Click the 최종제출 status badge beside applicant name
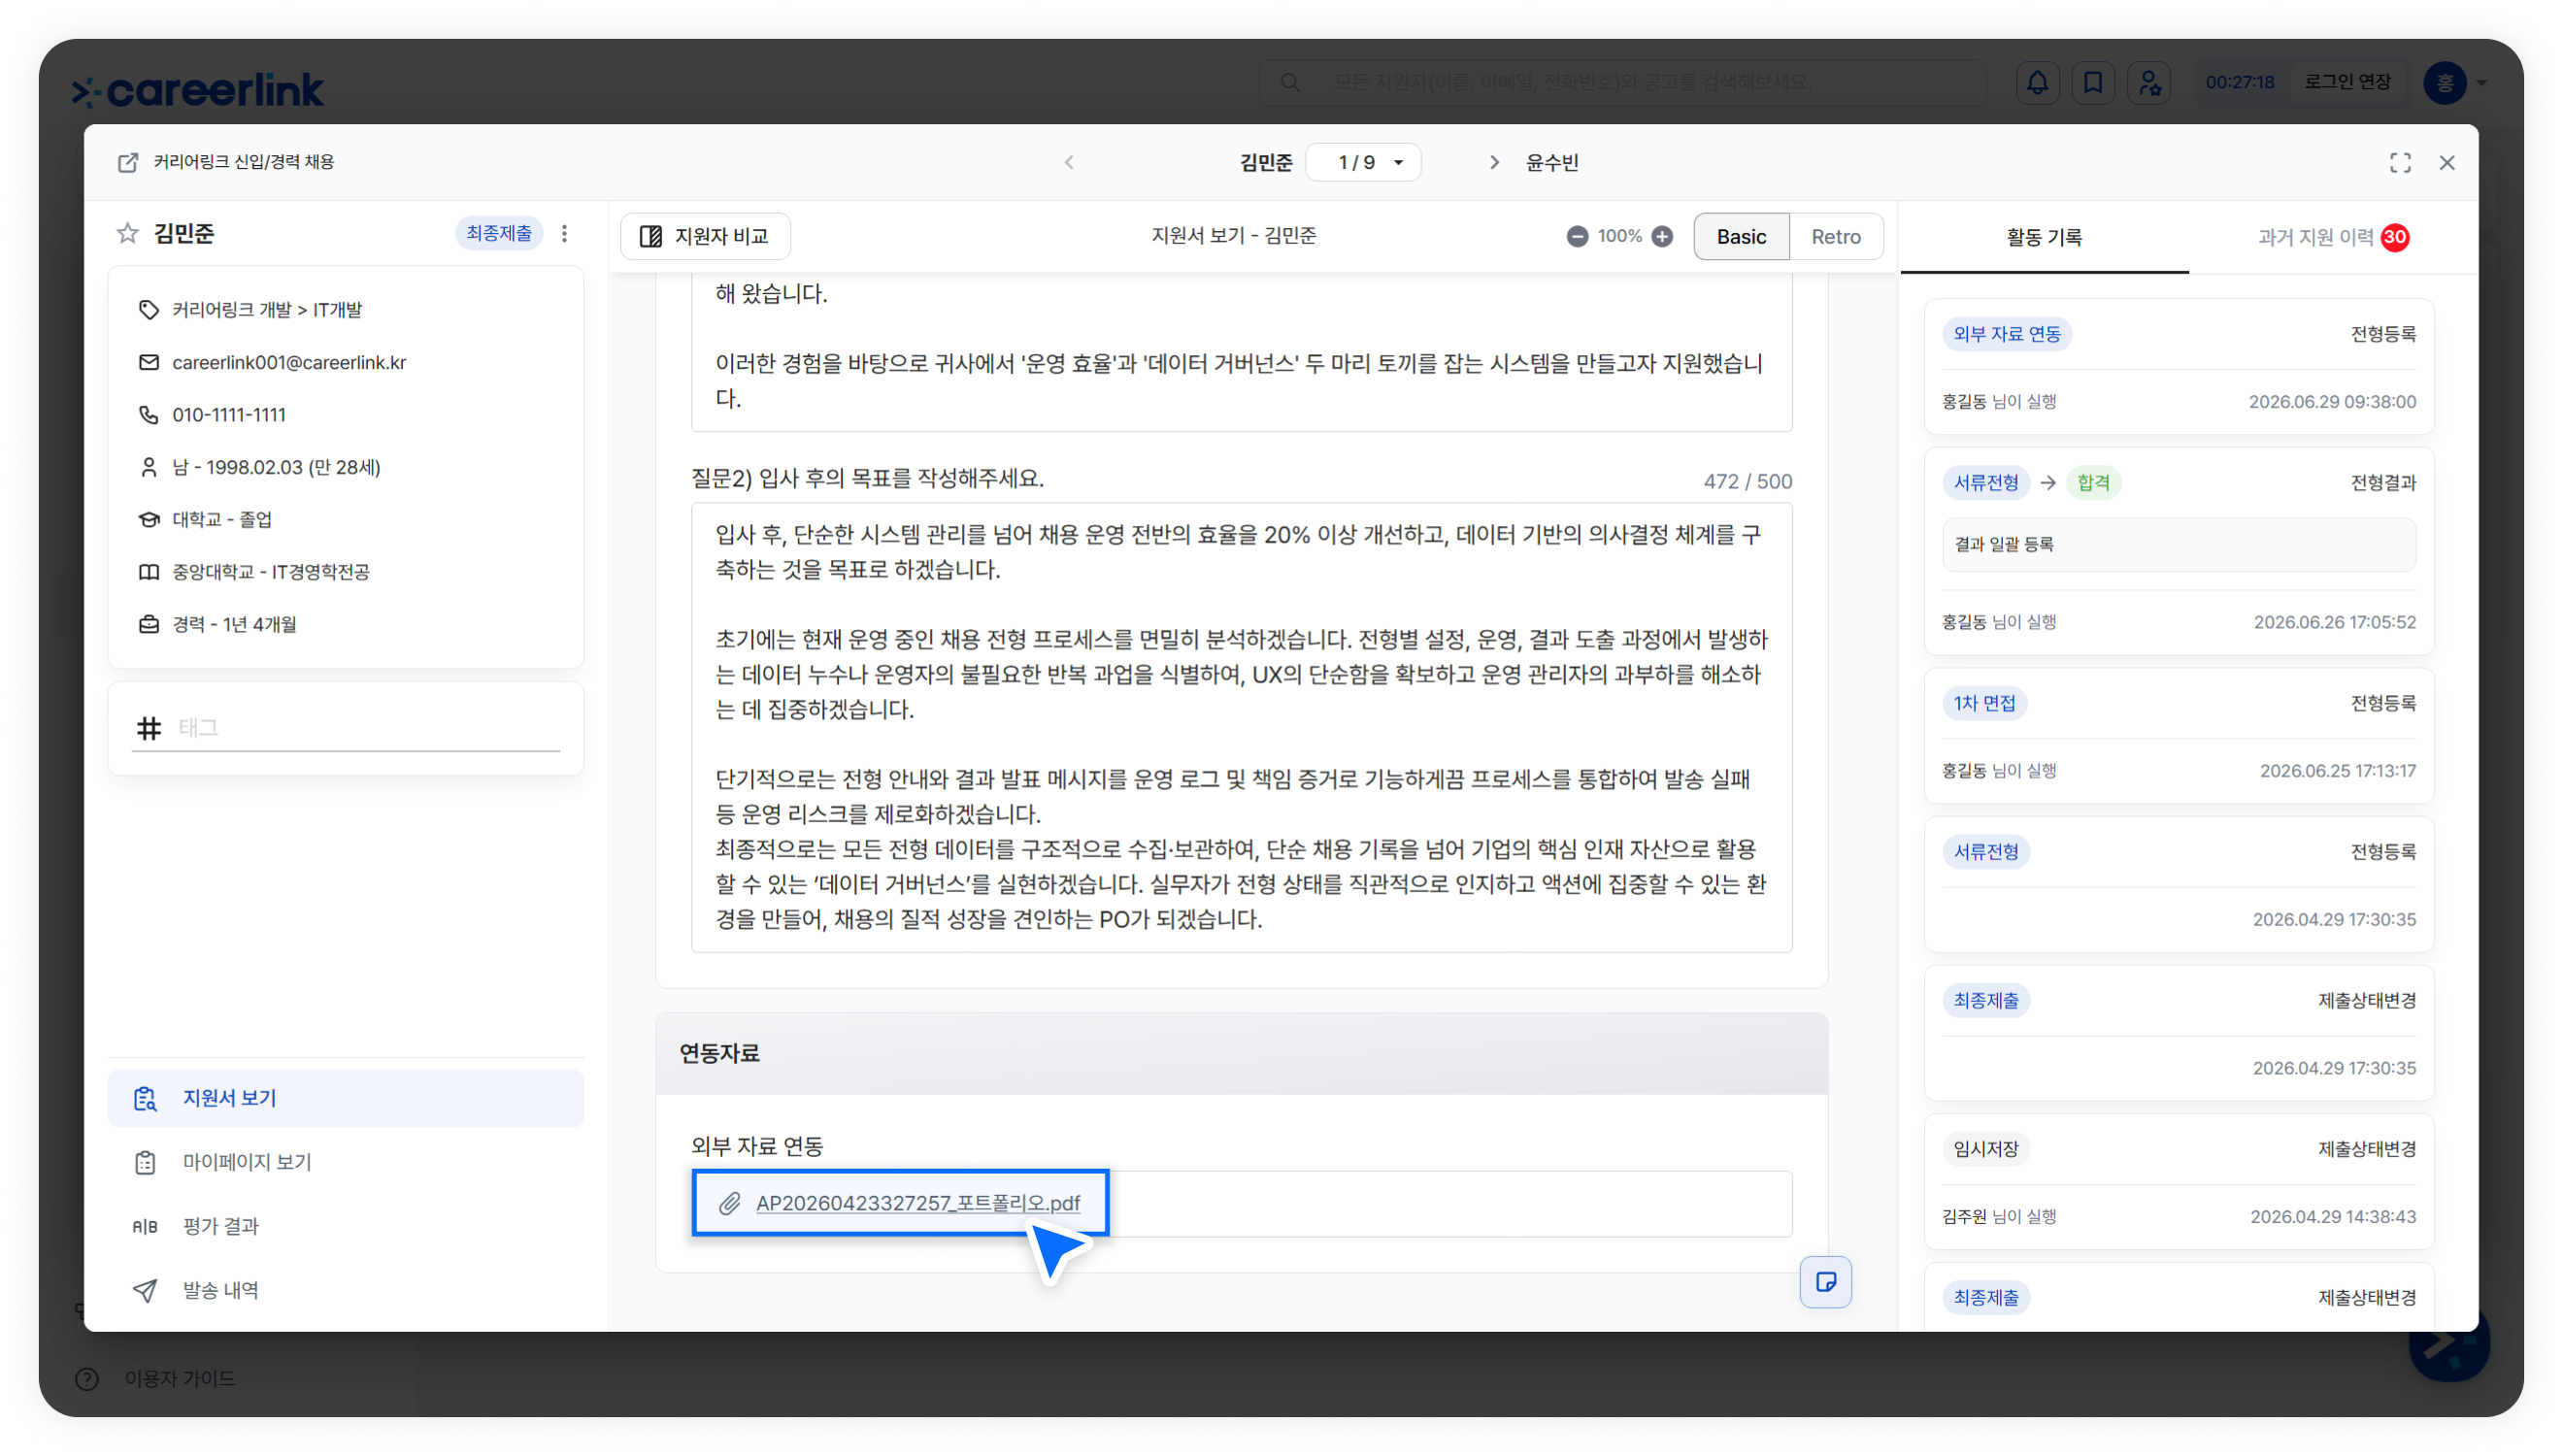The image size is (2563, 1456). [x=498, y=233]
